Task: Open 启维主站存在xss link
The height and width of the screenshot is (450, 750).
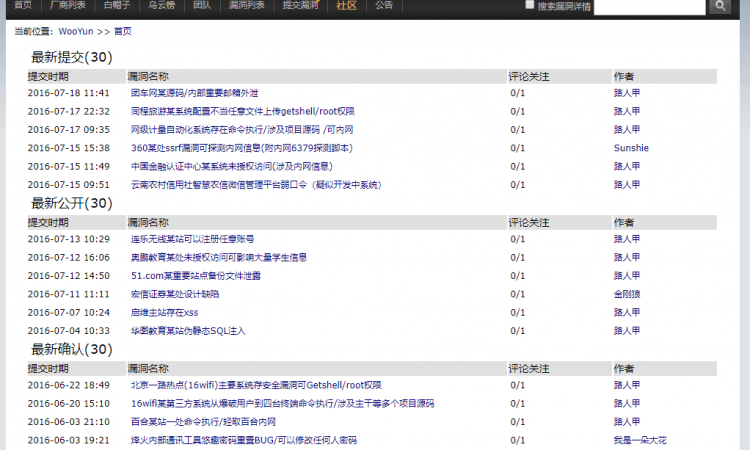Action: tap(164, 313)
